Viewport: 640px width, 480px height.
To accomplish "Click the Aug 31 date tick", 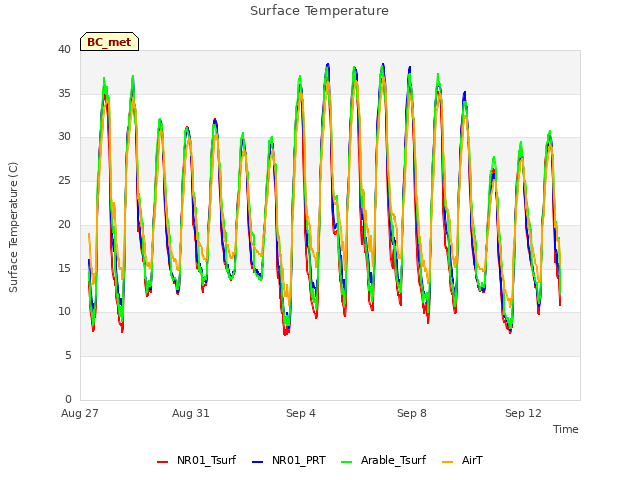I will pos(191,413).
